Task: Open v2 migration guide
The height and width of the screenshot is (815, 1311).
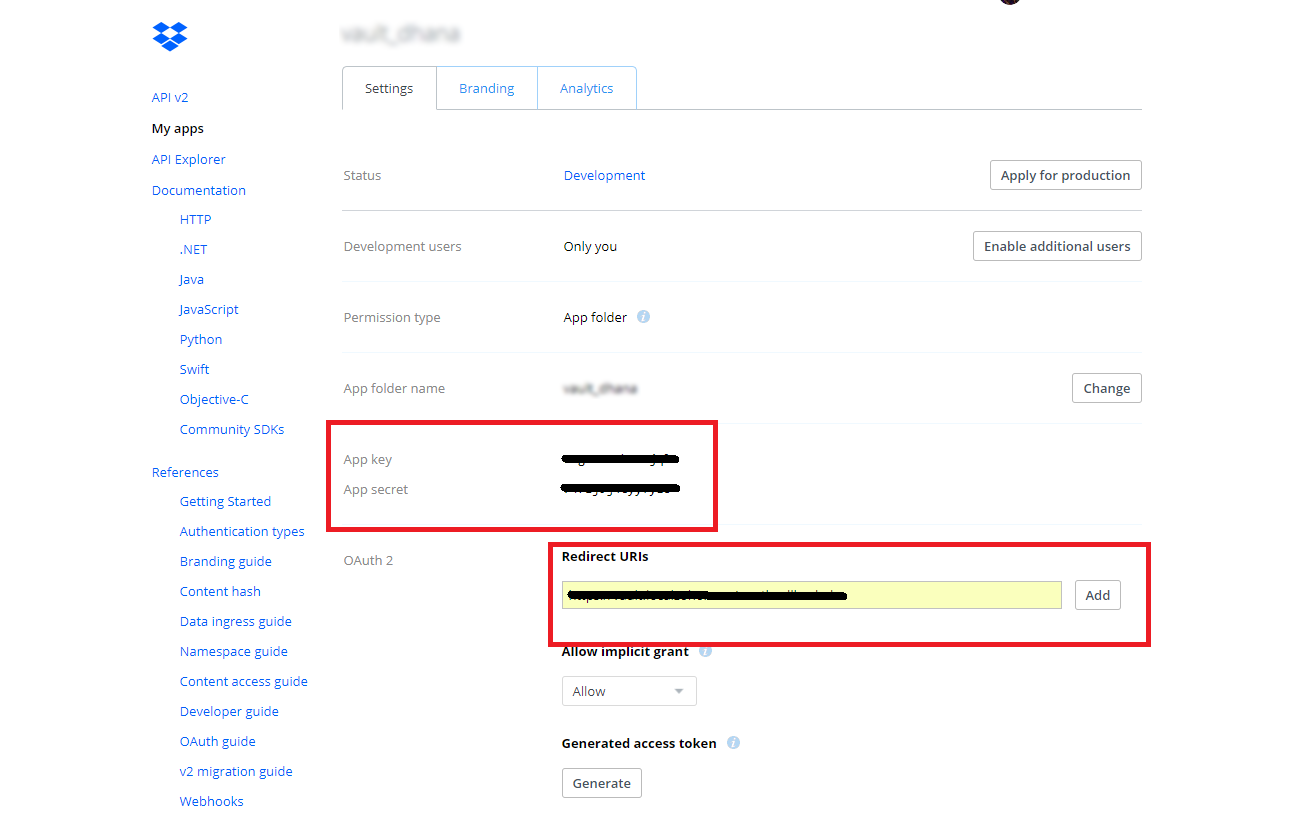Action: [236, 771]
